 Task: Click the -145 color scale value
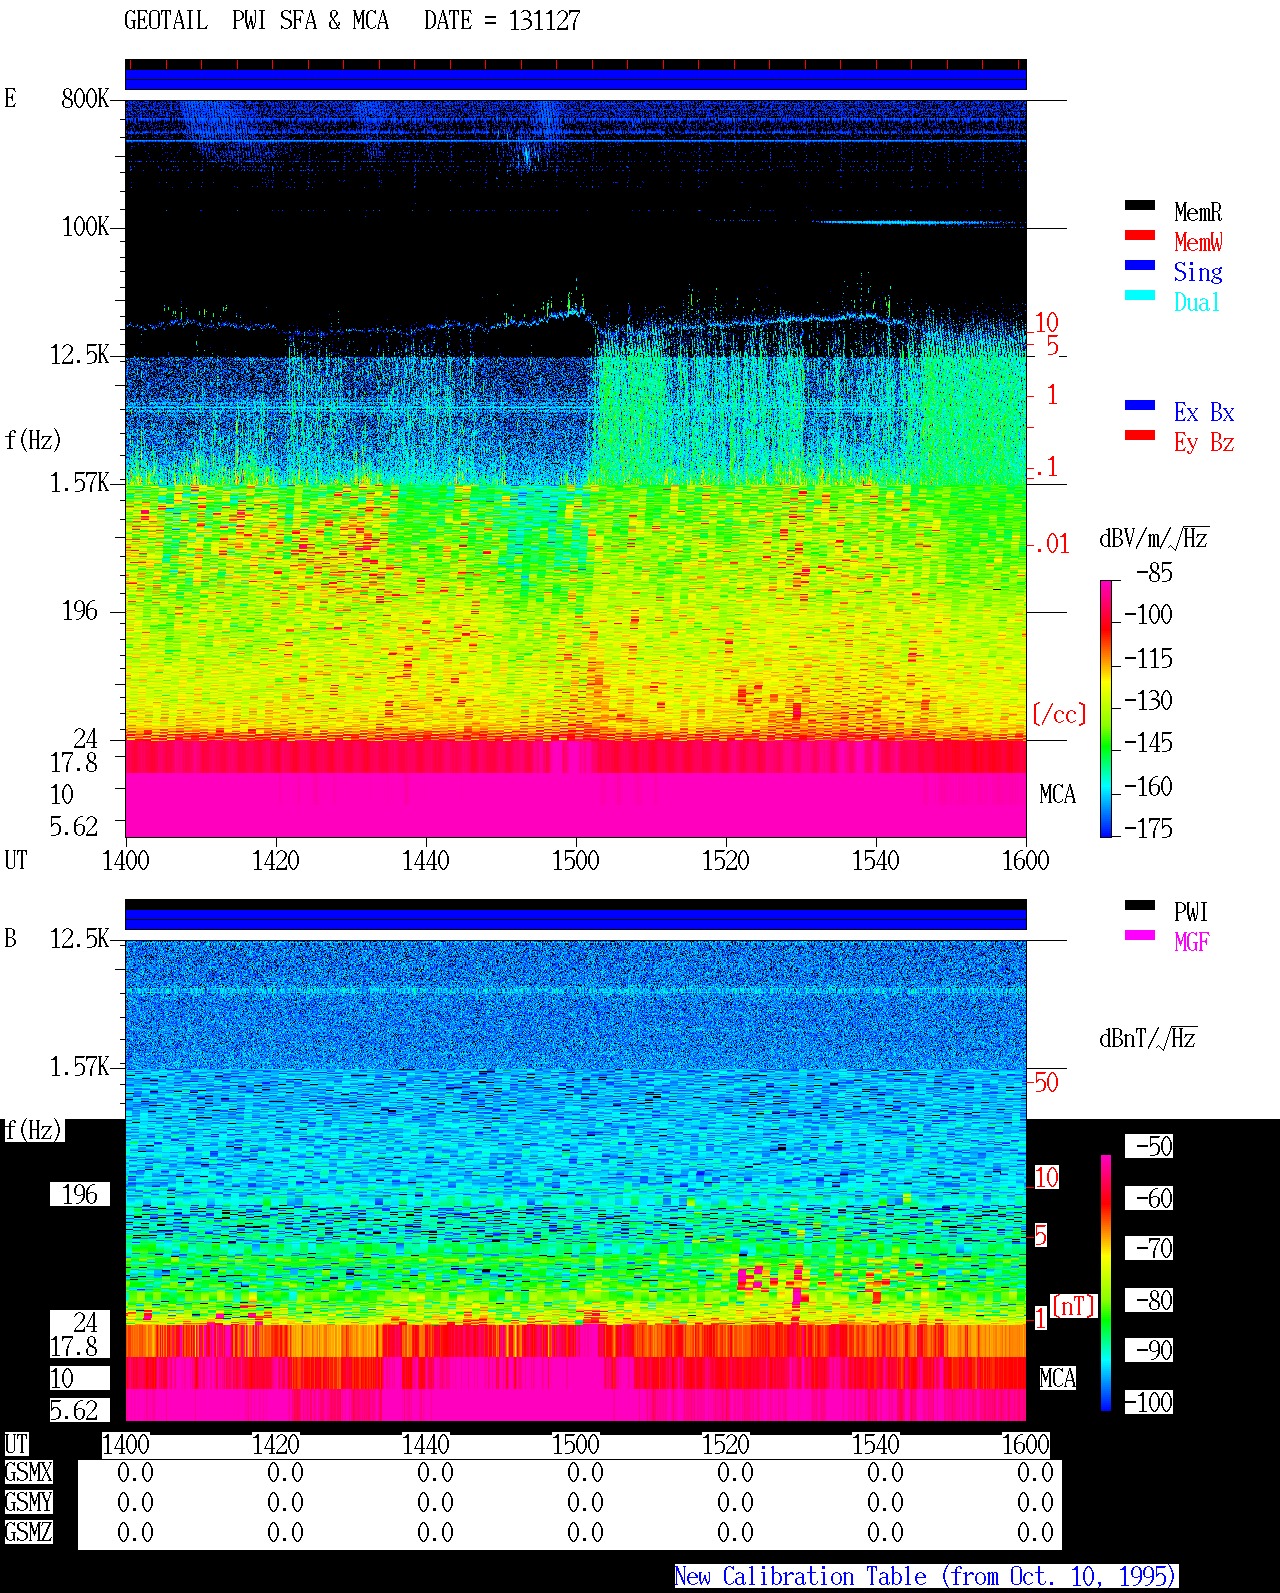(1148, 743)
